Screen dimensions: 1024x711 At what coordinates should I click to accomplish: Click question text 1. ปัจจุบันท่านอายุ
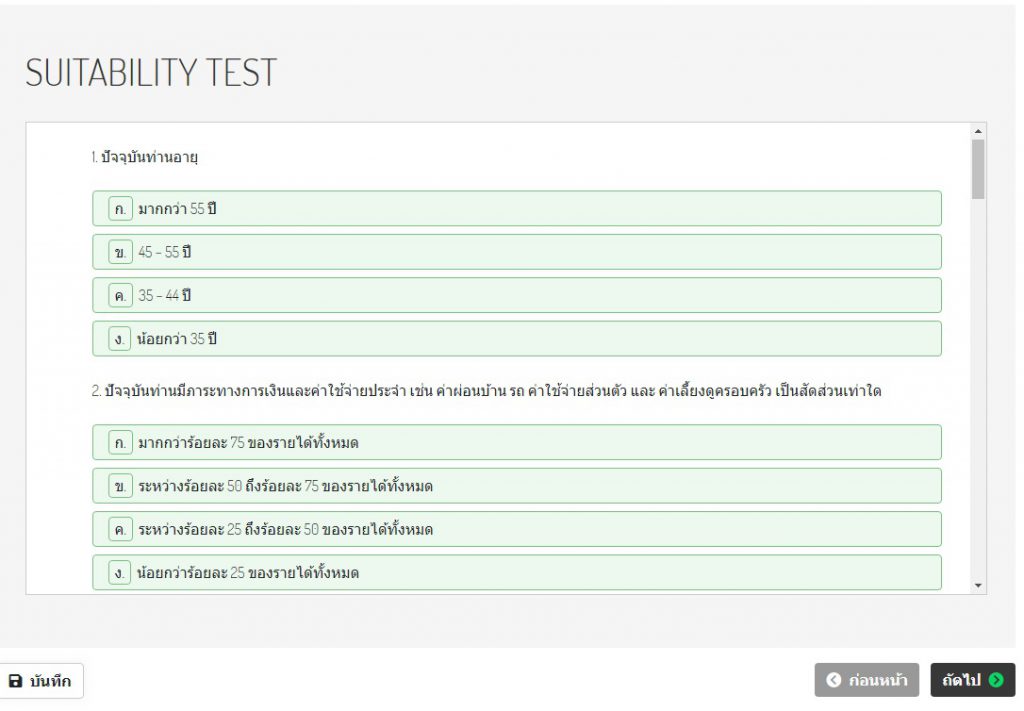click(144, 157)
